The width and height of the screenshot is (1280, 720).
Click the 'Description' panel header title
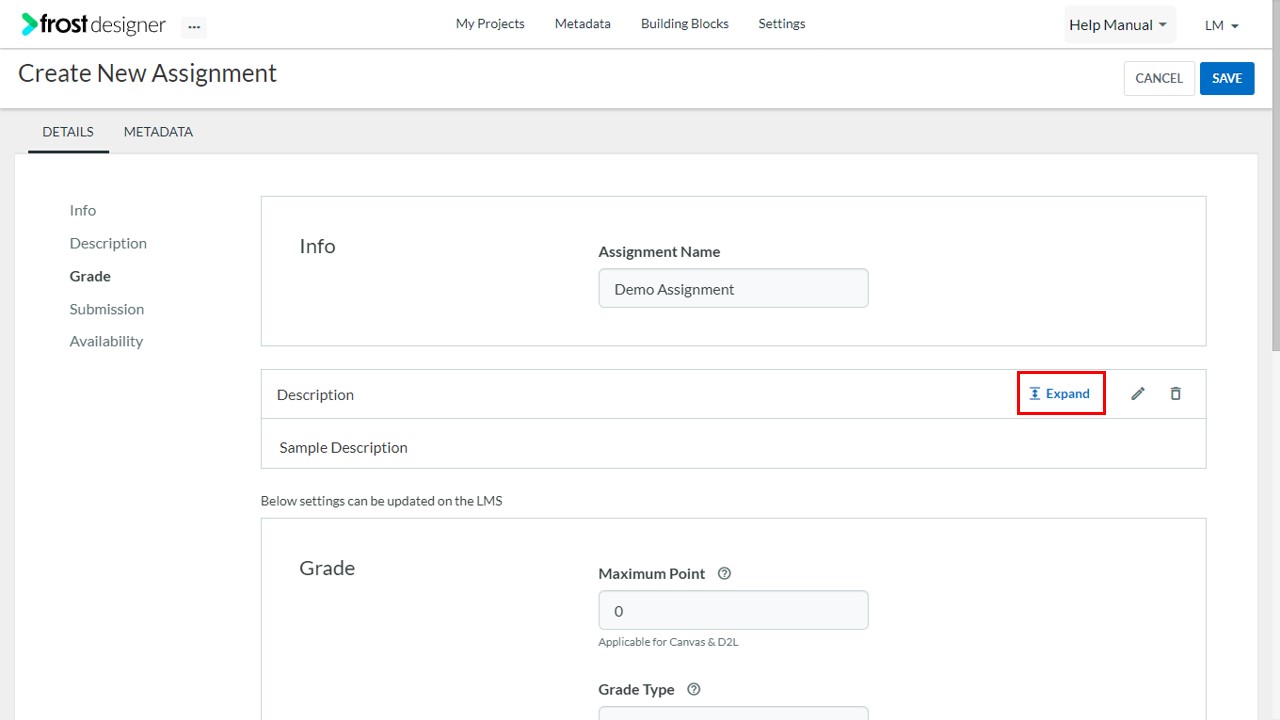tap(315, 394)
